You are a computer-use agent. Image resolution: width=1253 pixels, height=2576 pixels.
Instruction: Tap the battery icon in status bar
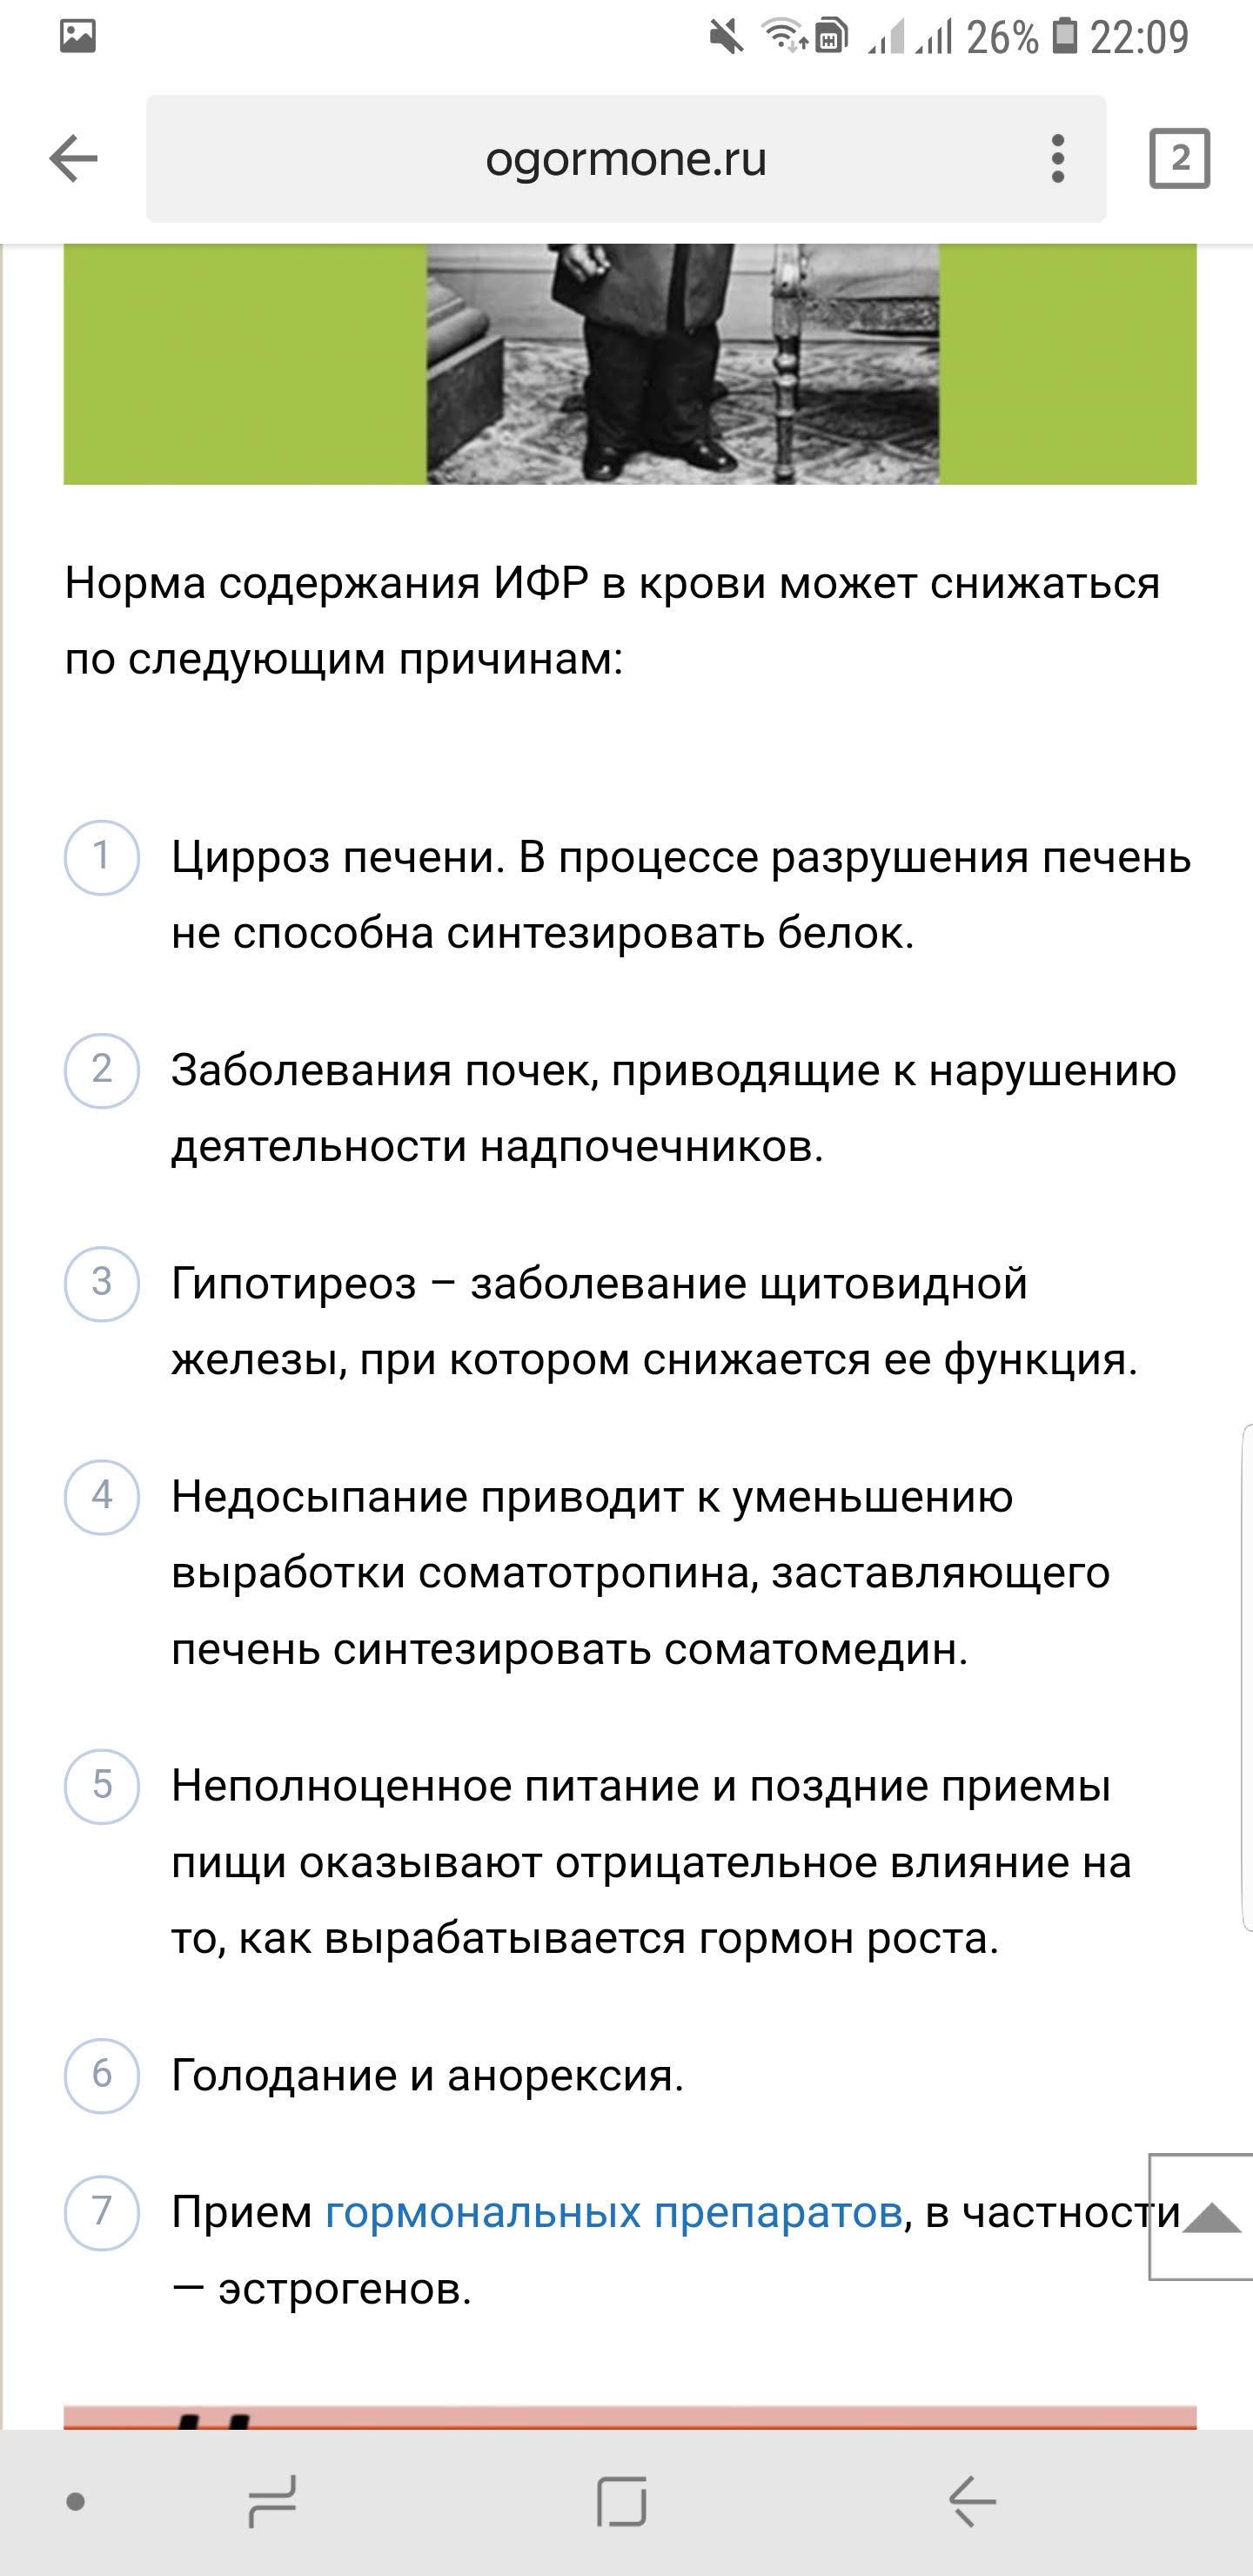point(1065,37)
